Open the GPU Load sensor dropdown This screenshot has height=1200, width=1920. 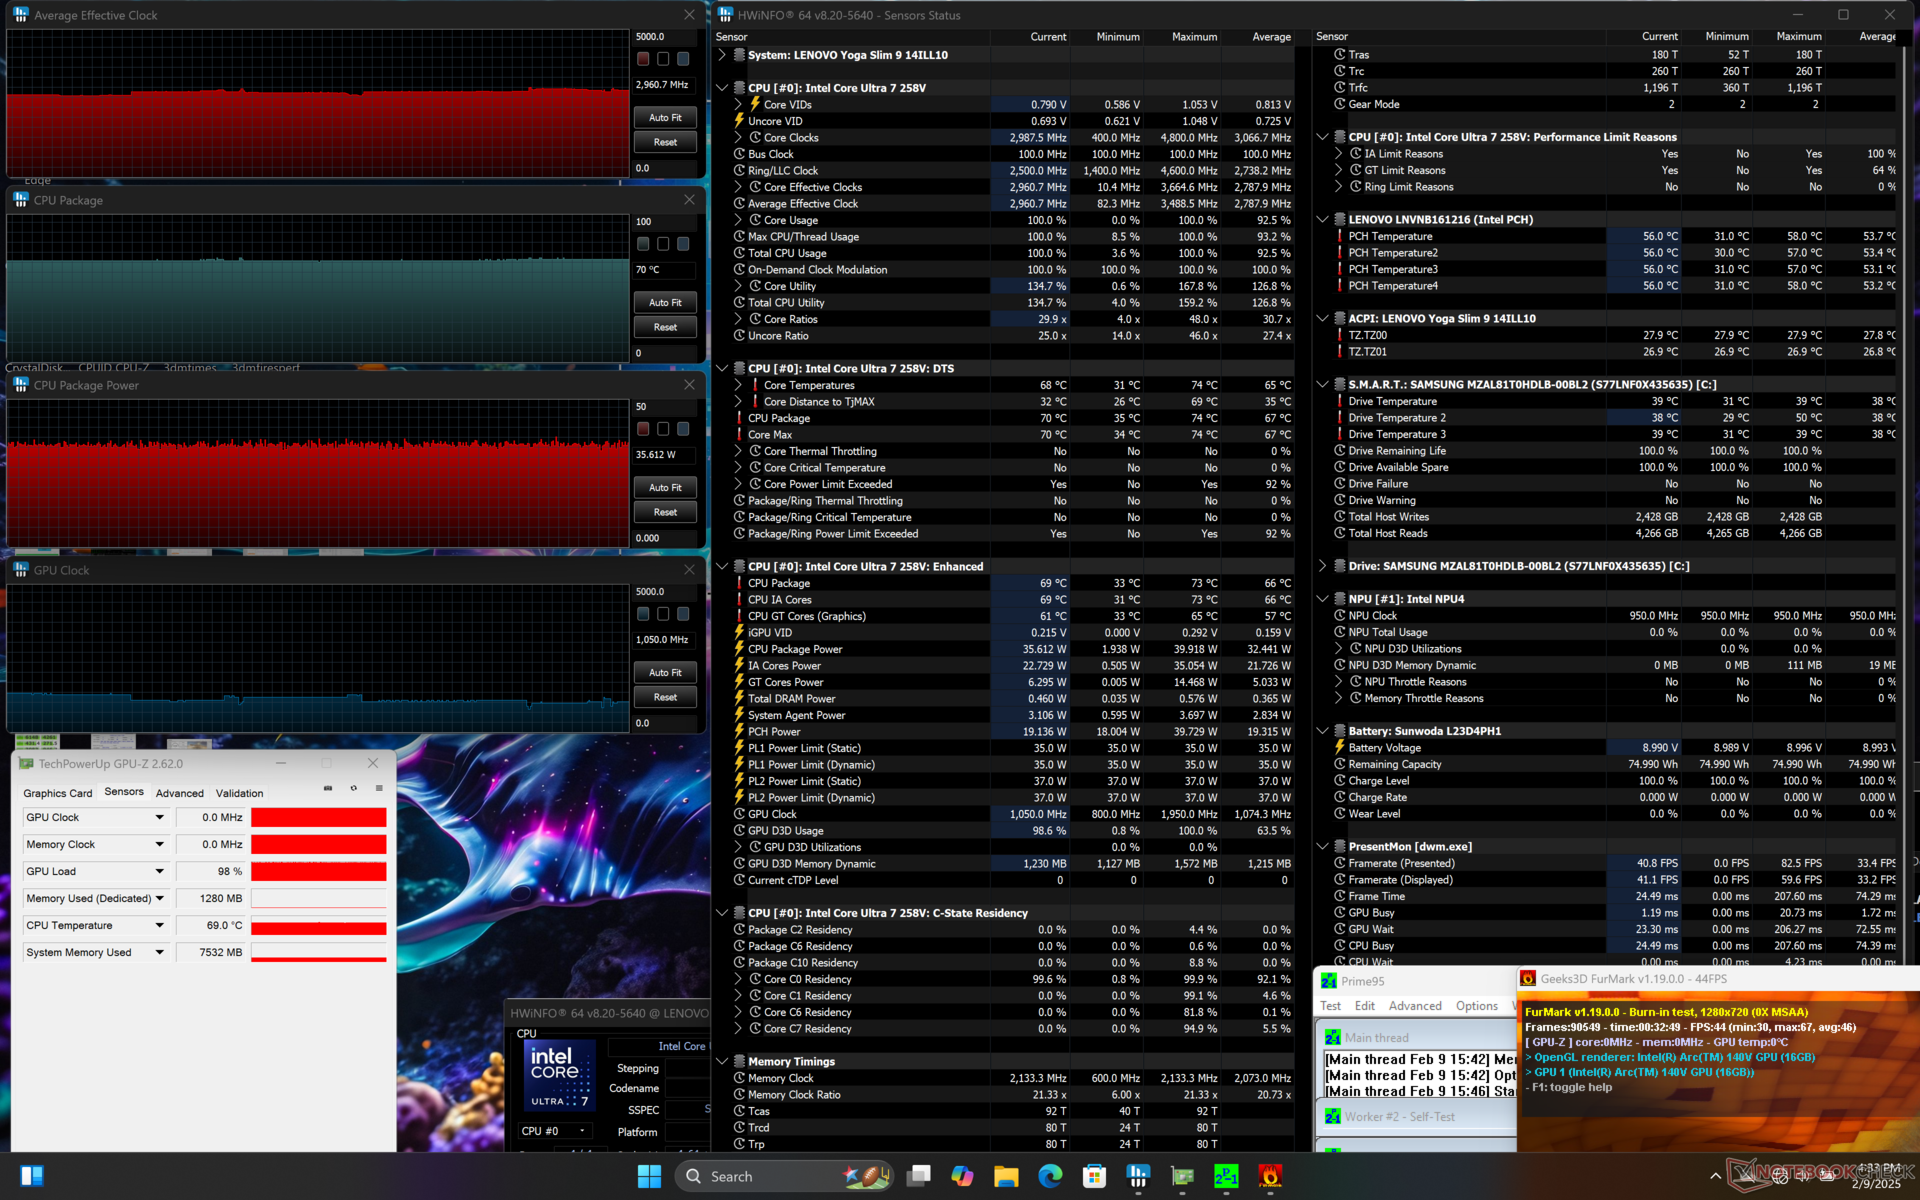coord(159,872)
